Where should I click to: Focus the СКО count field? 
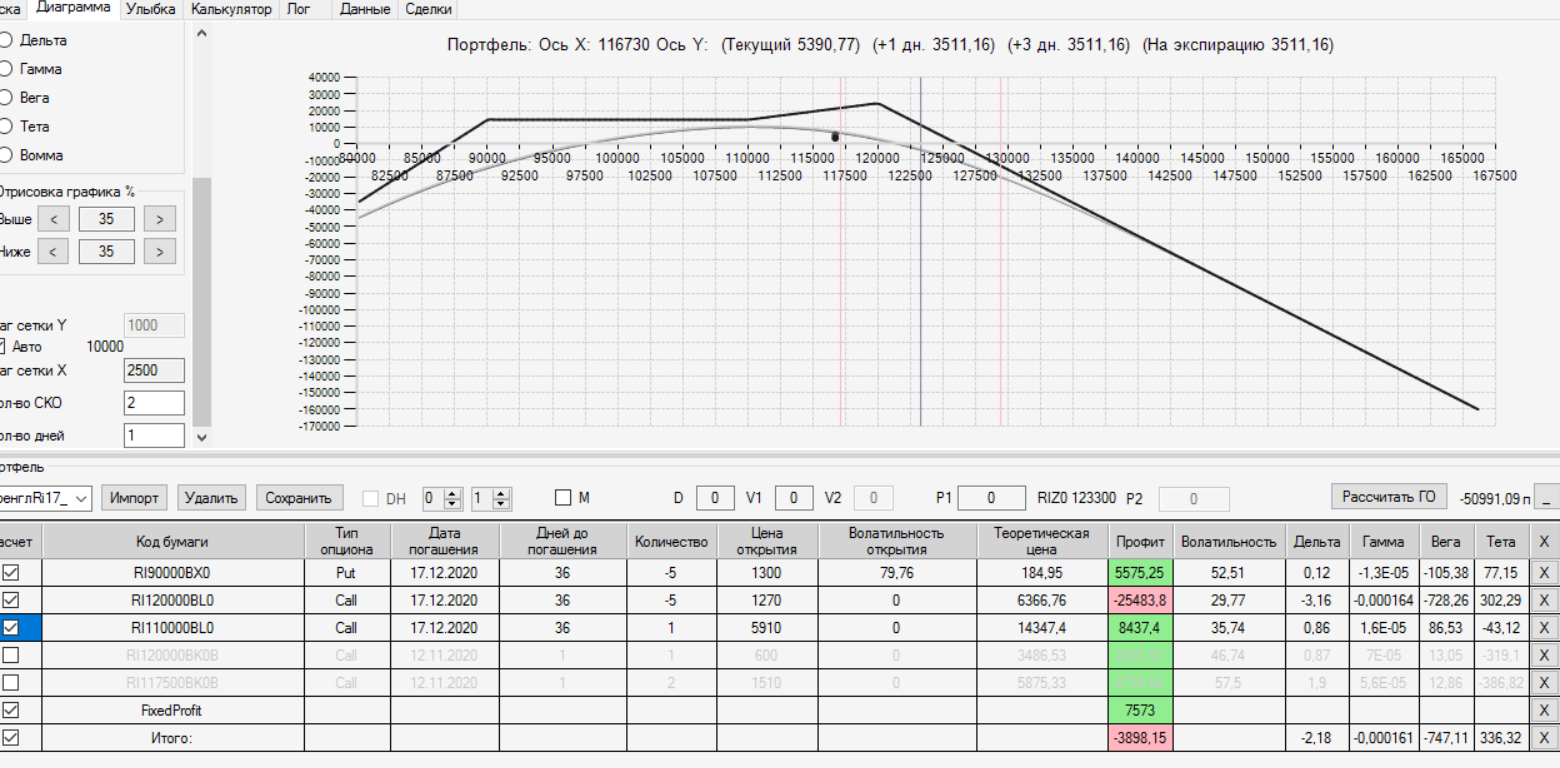click(x=154, y=403)
